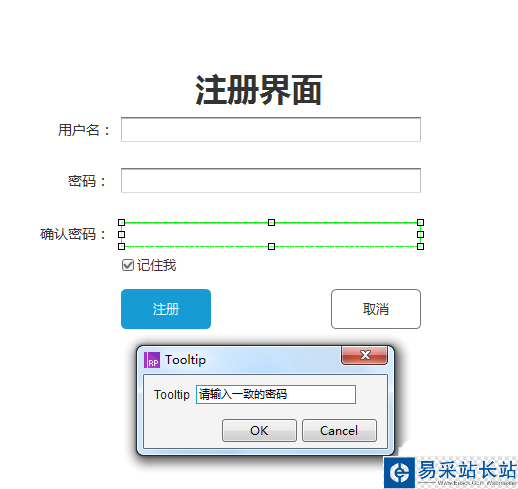Click the 用户名： label

[x=84, y=130]
